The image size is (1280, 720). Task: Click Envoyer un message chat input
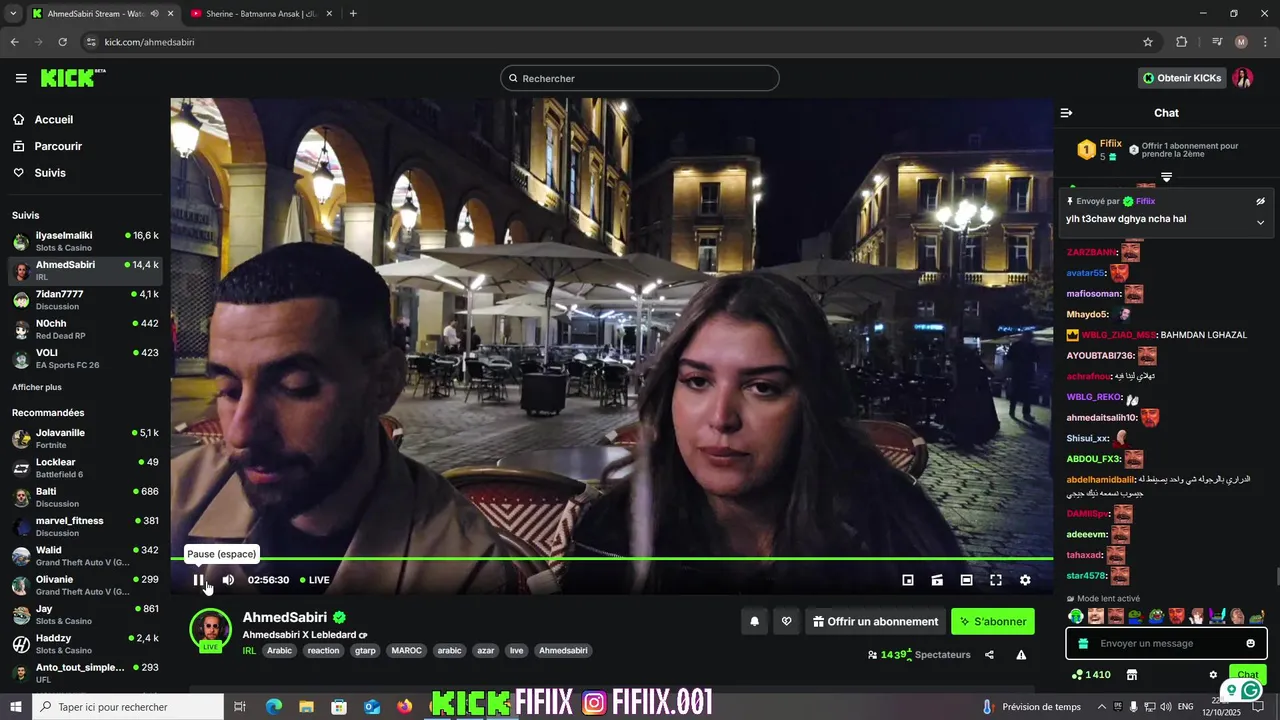tap(1166, 643)
